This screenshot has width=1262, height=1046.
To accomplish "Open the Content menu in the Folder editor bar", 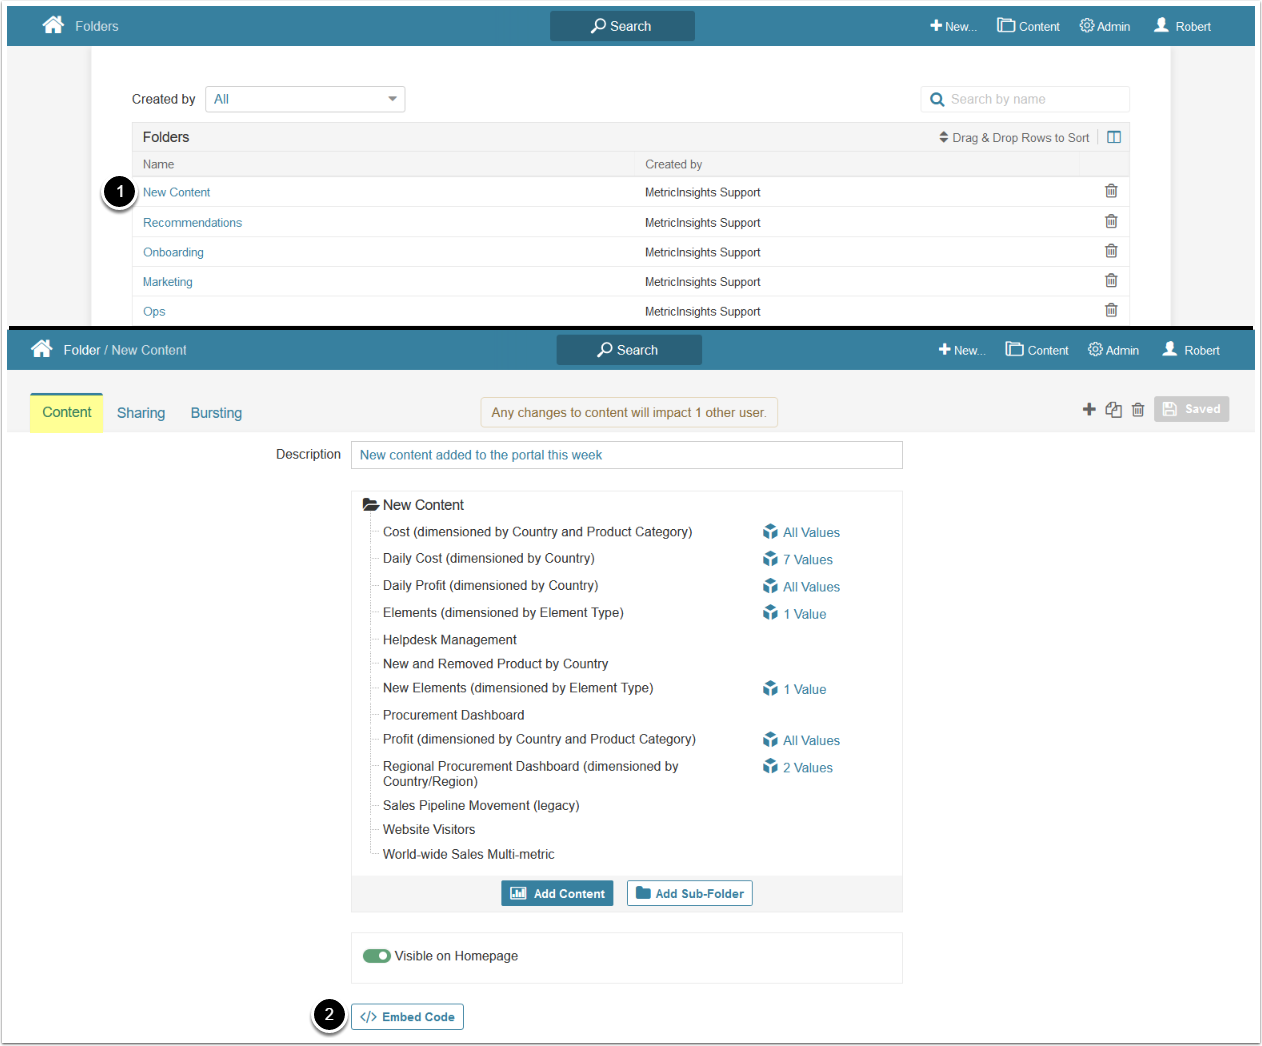I will [1037, 350].
